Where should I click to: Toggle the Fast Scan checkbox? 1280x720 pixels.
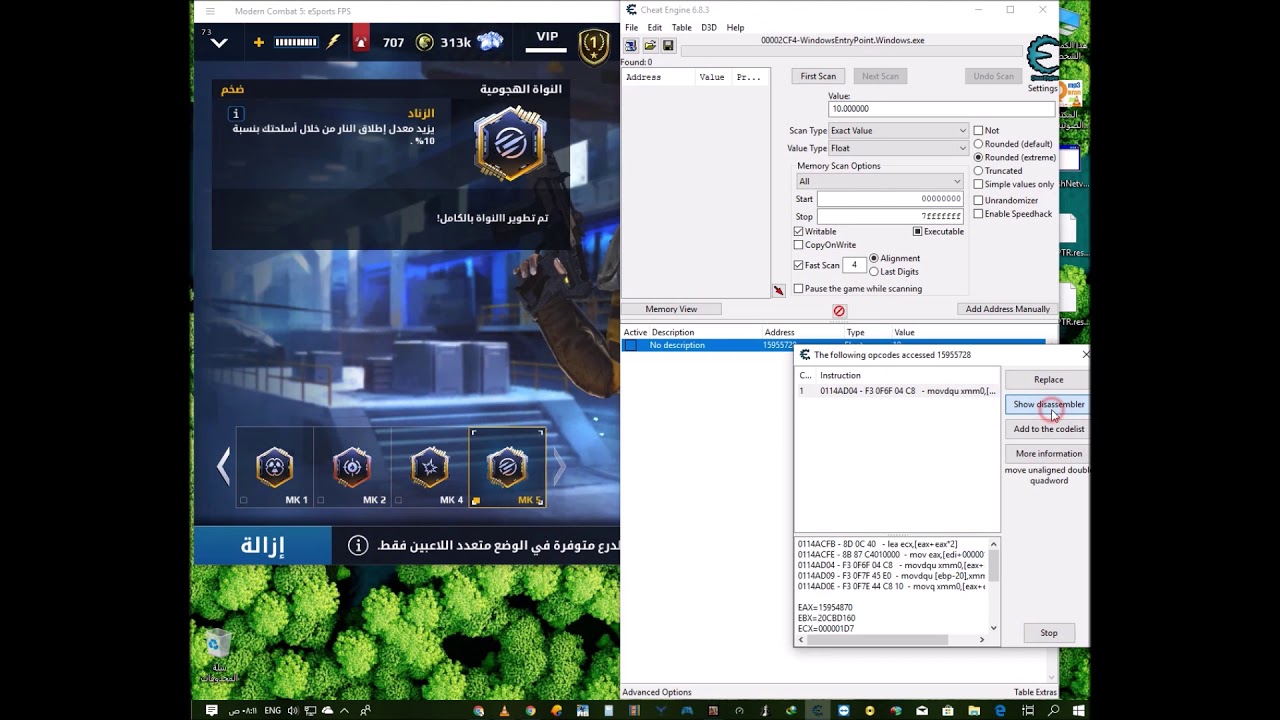[798, 265]
